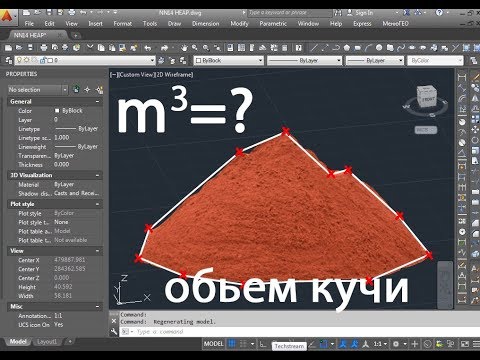Toggle the PICKADD value icon in Properties
The width and height of the screenshot is (480, 360).
pos(76,89)
